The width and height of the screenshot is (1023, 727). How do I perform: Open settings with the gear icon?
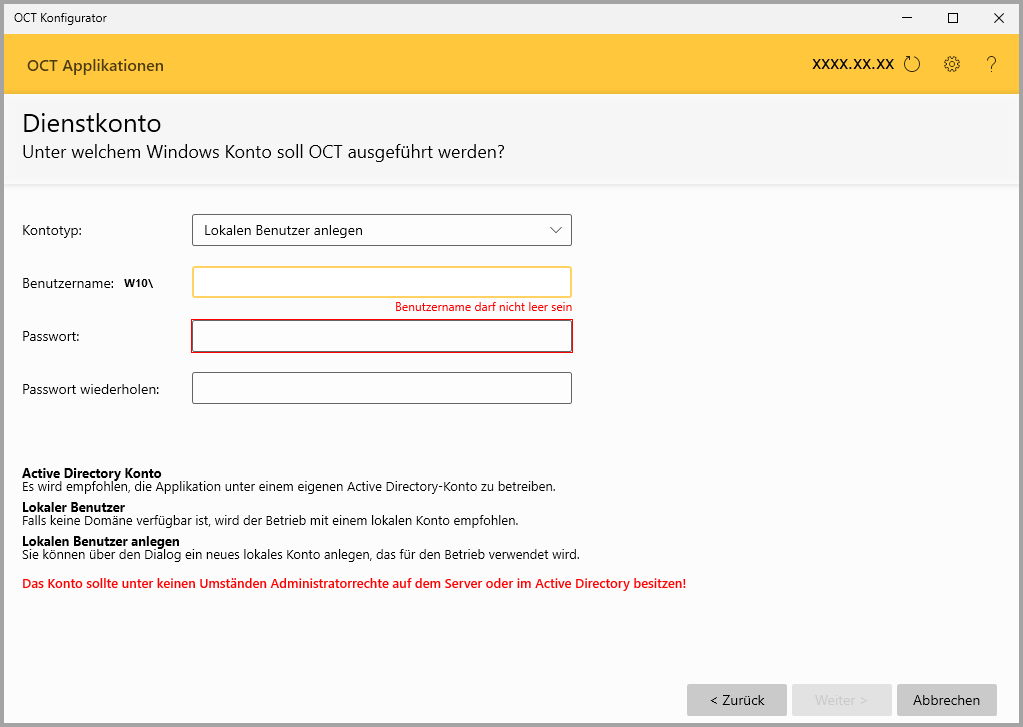[x=951, y=65]
